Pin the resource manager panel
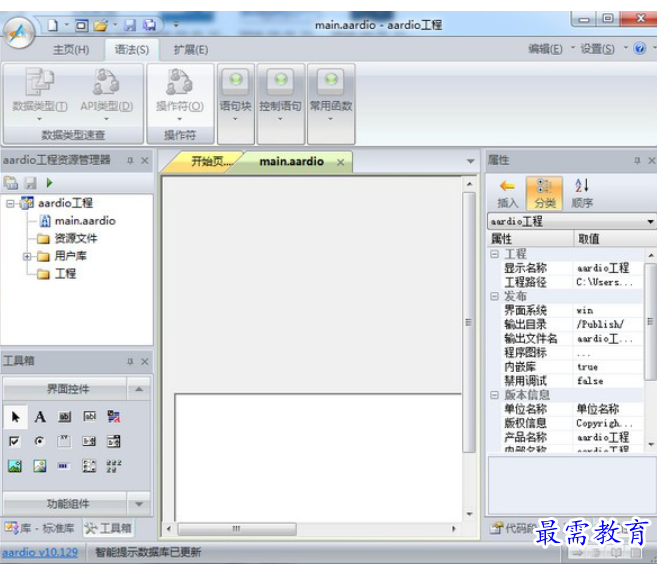Image resolution: width=657 pixels, height=564 pixels. coord(130,160)
